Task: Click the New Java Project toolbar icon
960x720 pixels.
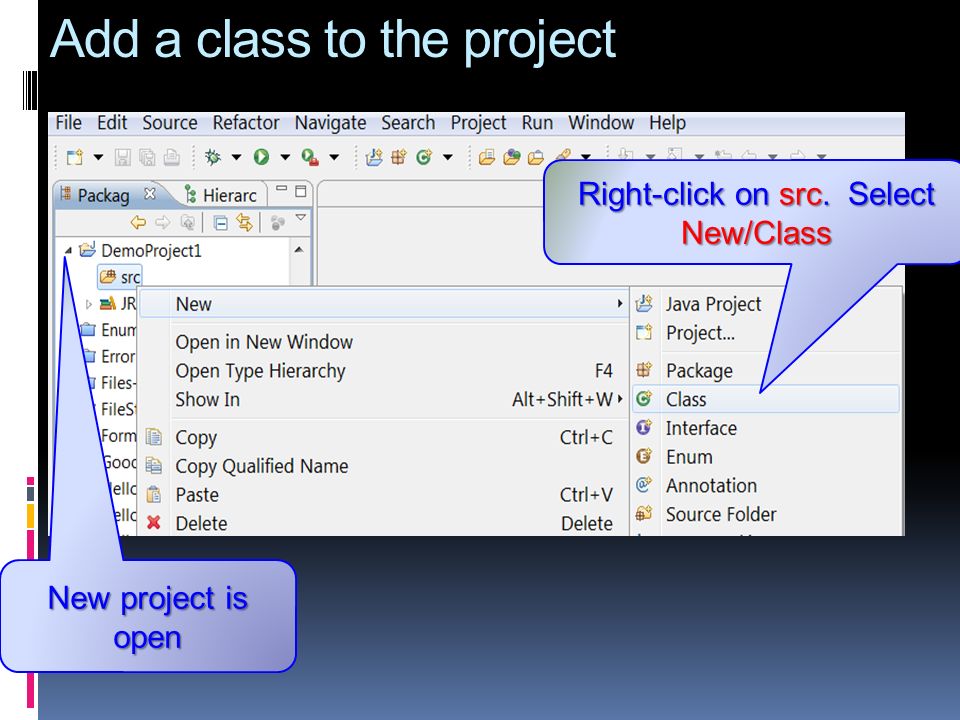Action: coord(374,157)
